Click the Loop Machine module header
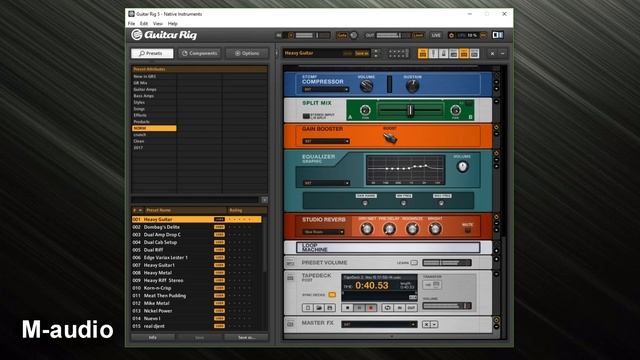This screenshot has height=360, width=640. [x=388, y=247]
